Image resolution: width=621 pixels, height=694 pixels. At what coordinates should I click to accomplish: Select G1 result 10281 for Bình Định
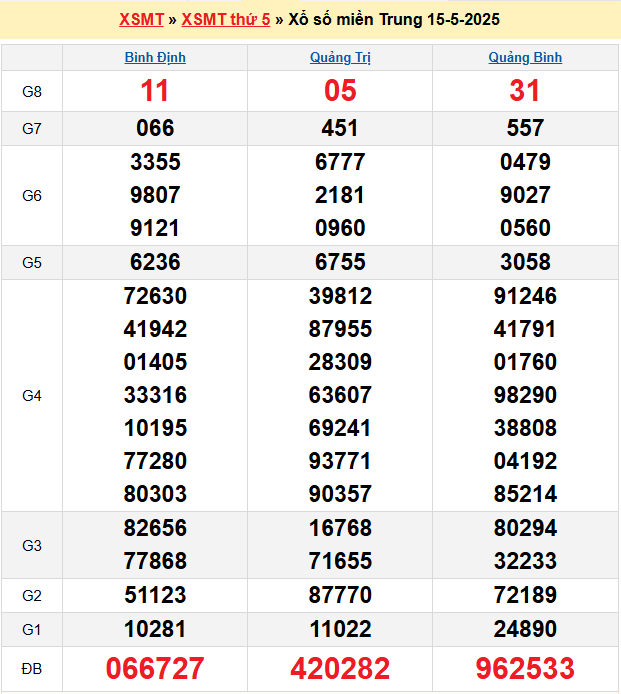pos(155,629)
